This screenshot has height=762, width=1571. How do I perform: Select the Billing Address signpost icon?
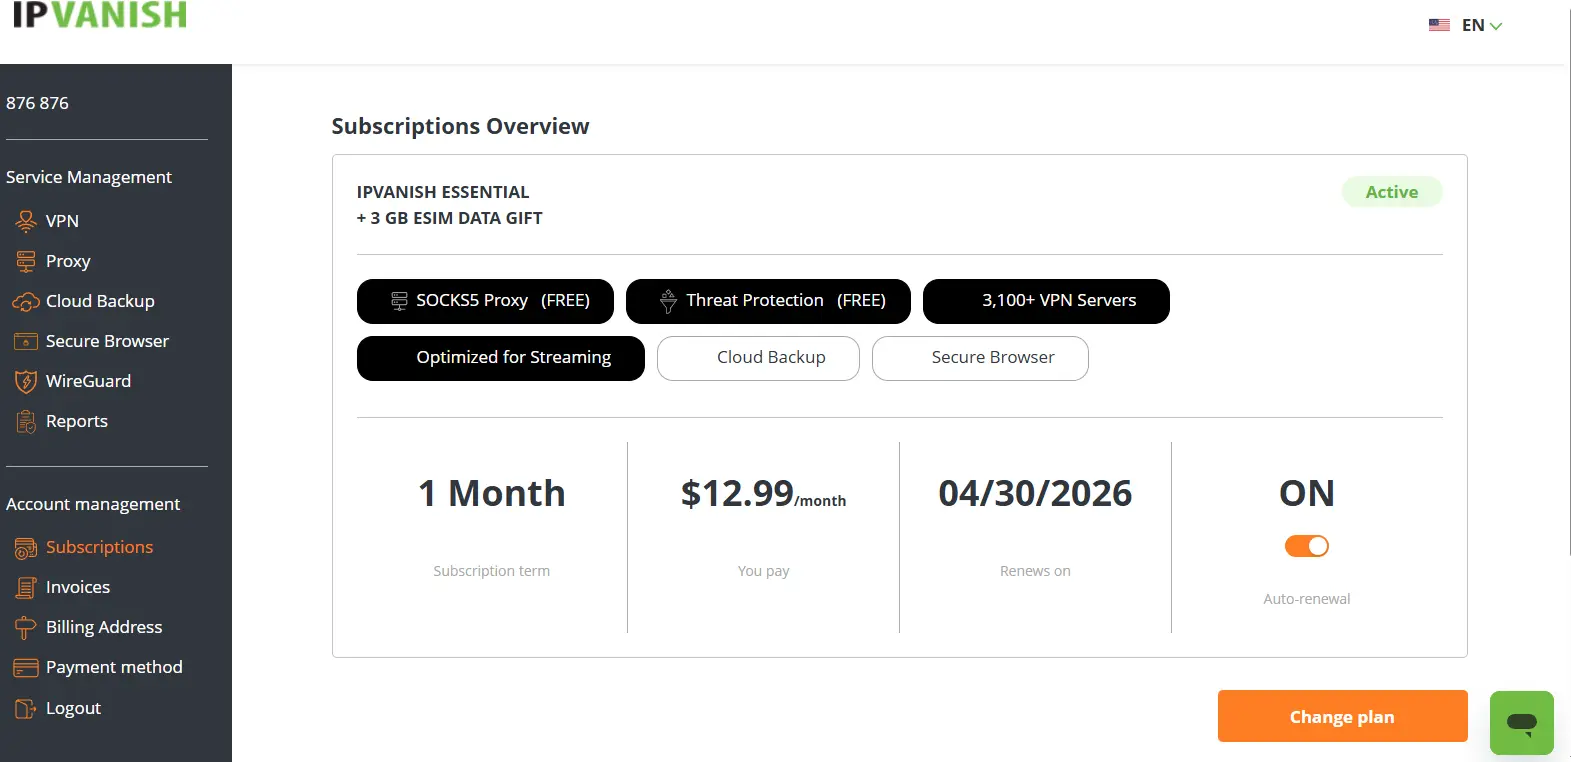[26, 628]
